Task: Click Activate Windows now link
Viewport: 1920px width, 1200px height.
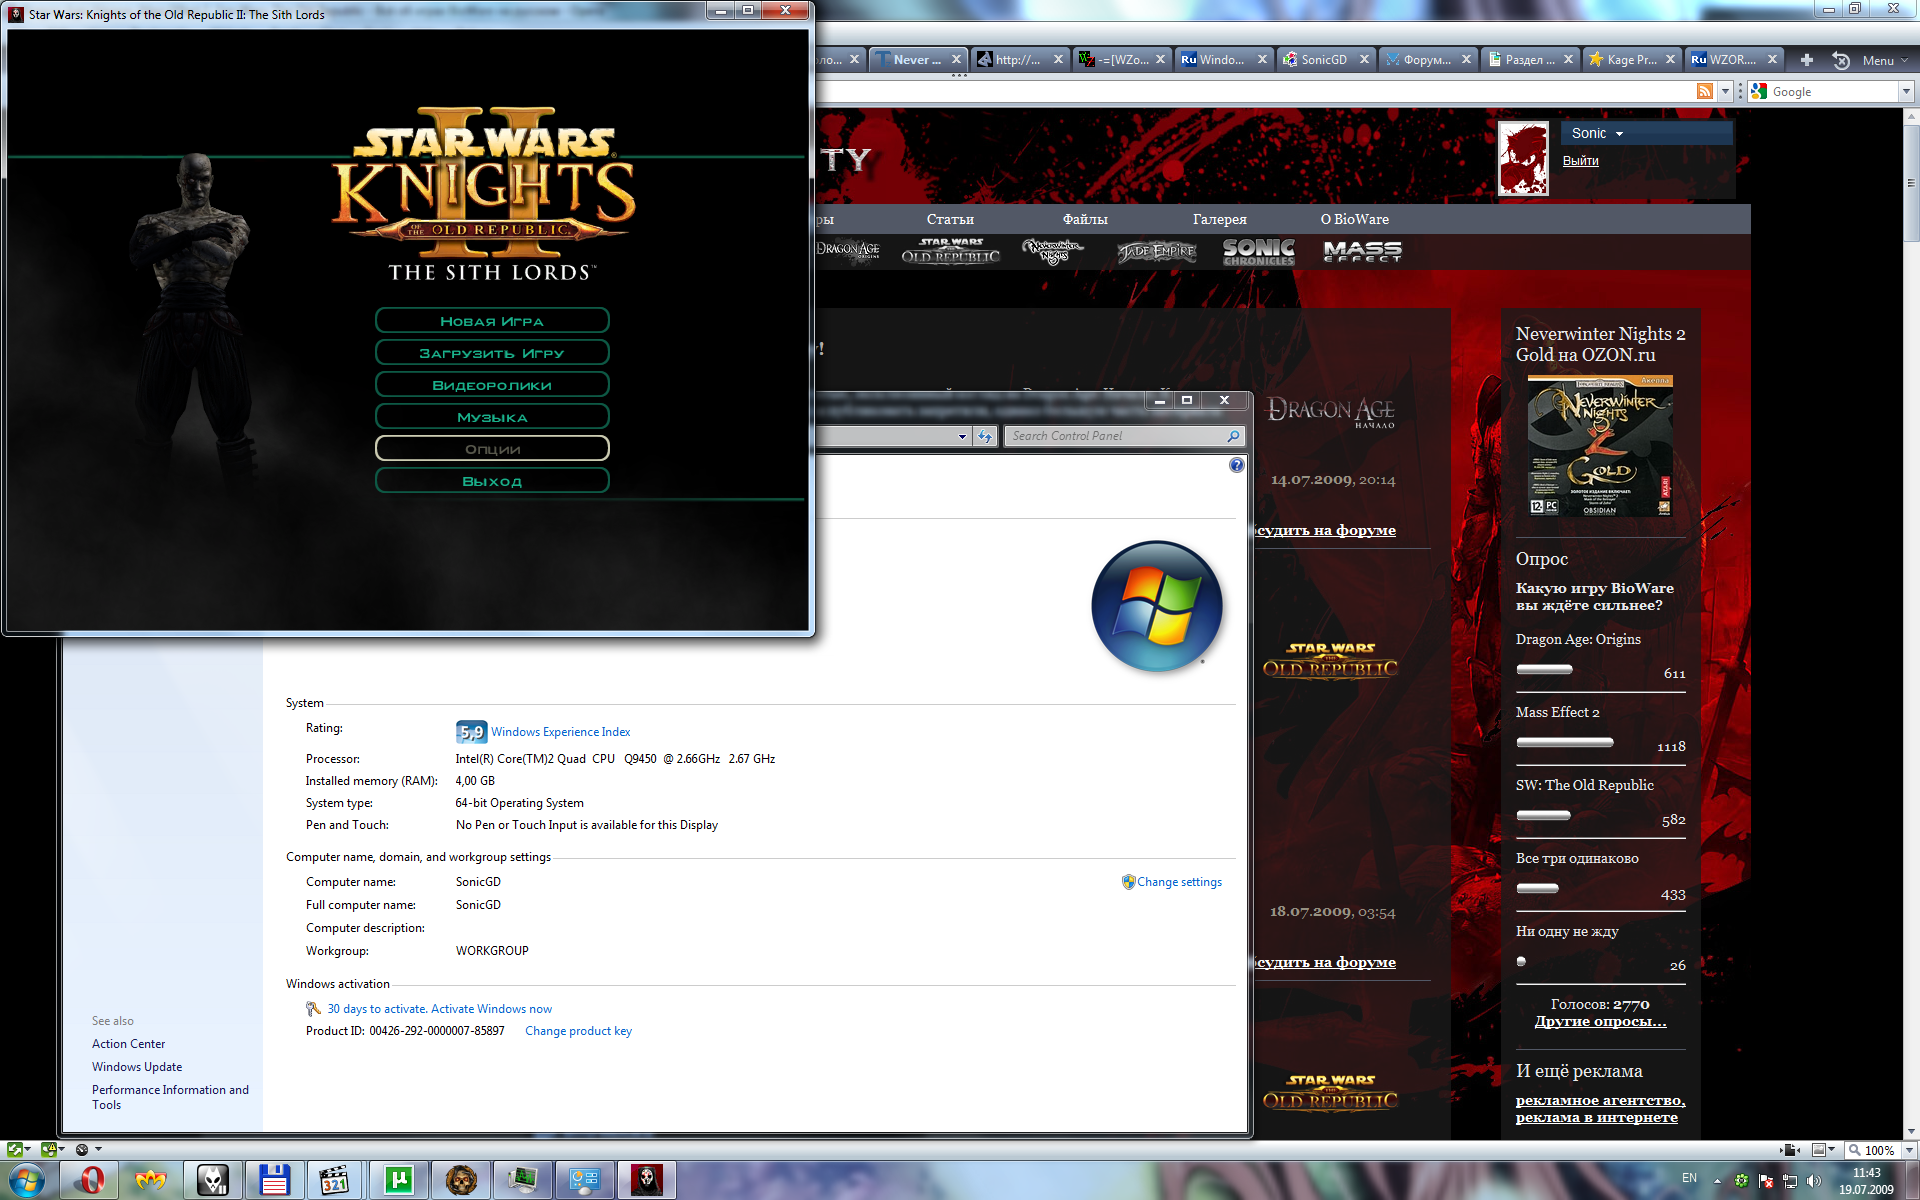Action: click(x=491, y=1009)
